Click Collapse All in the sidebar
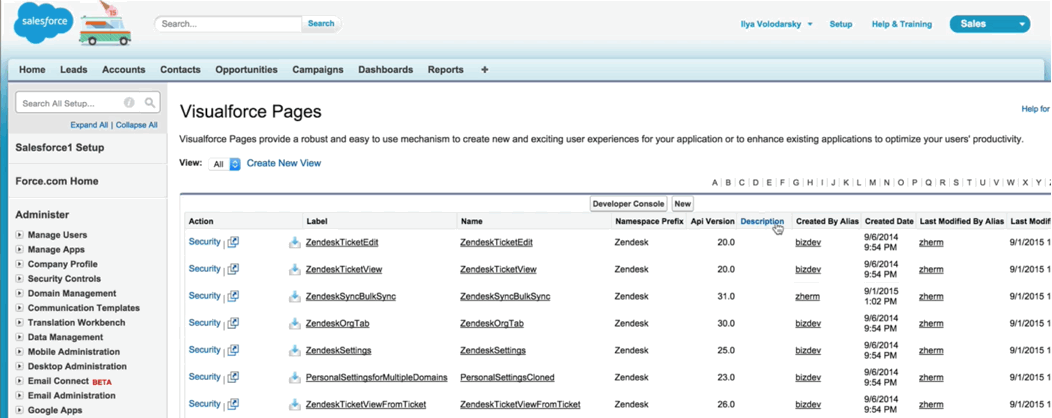The image size is (1052, 418). pos(136,125)
